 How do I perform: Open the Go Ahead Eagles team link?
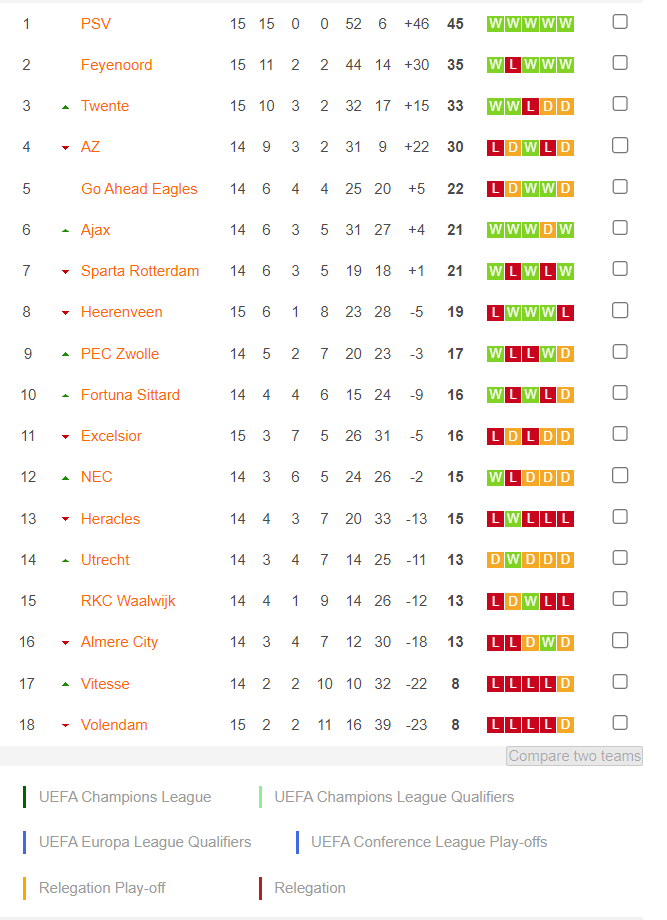tap(139, 189)
